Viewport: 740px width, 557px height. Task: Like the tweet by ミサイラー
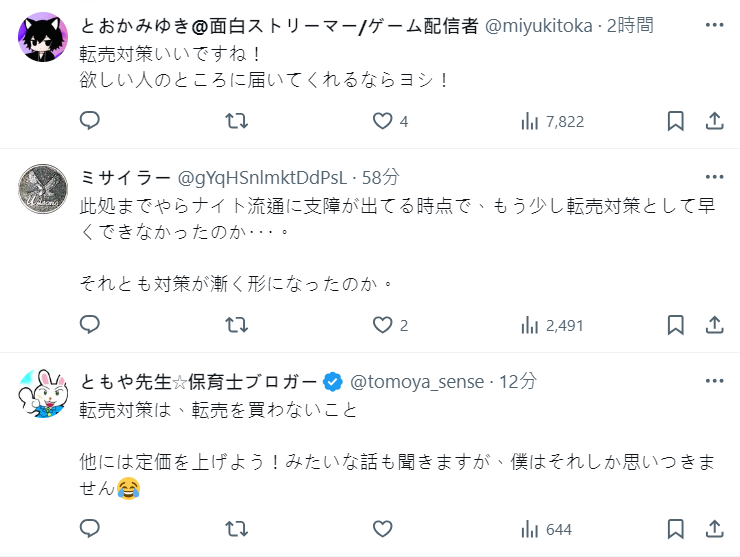click(x=382, y=325)
